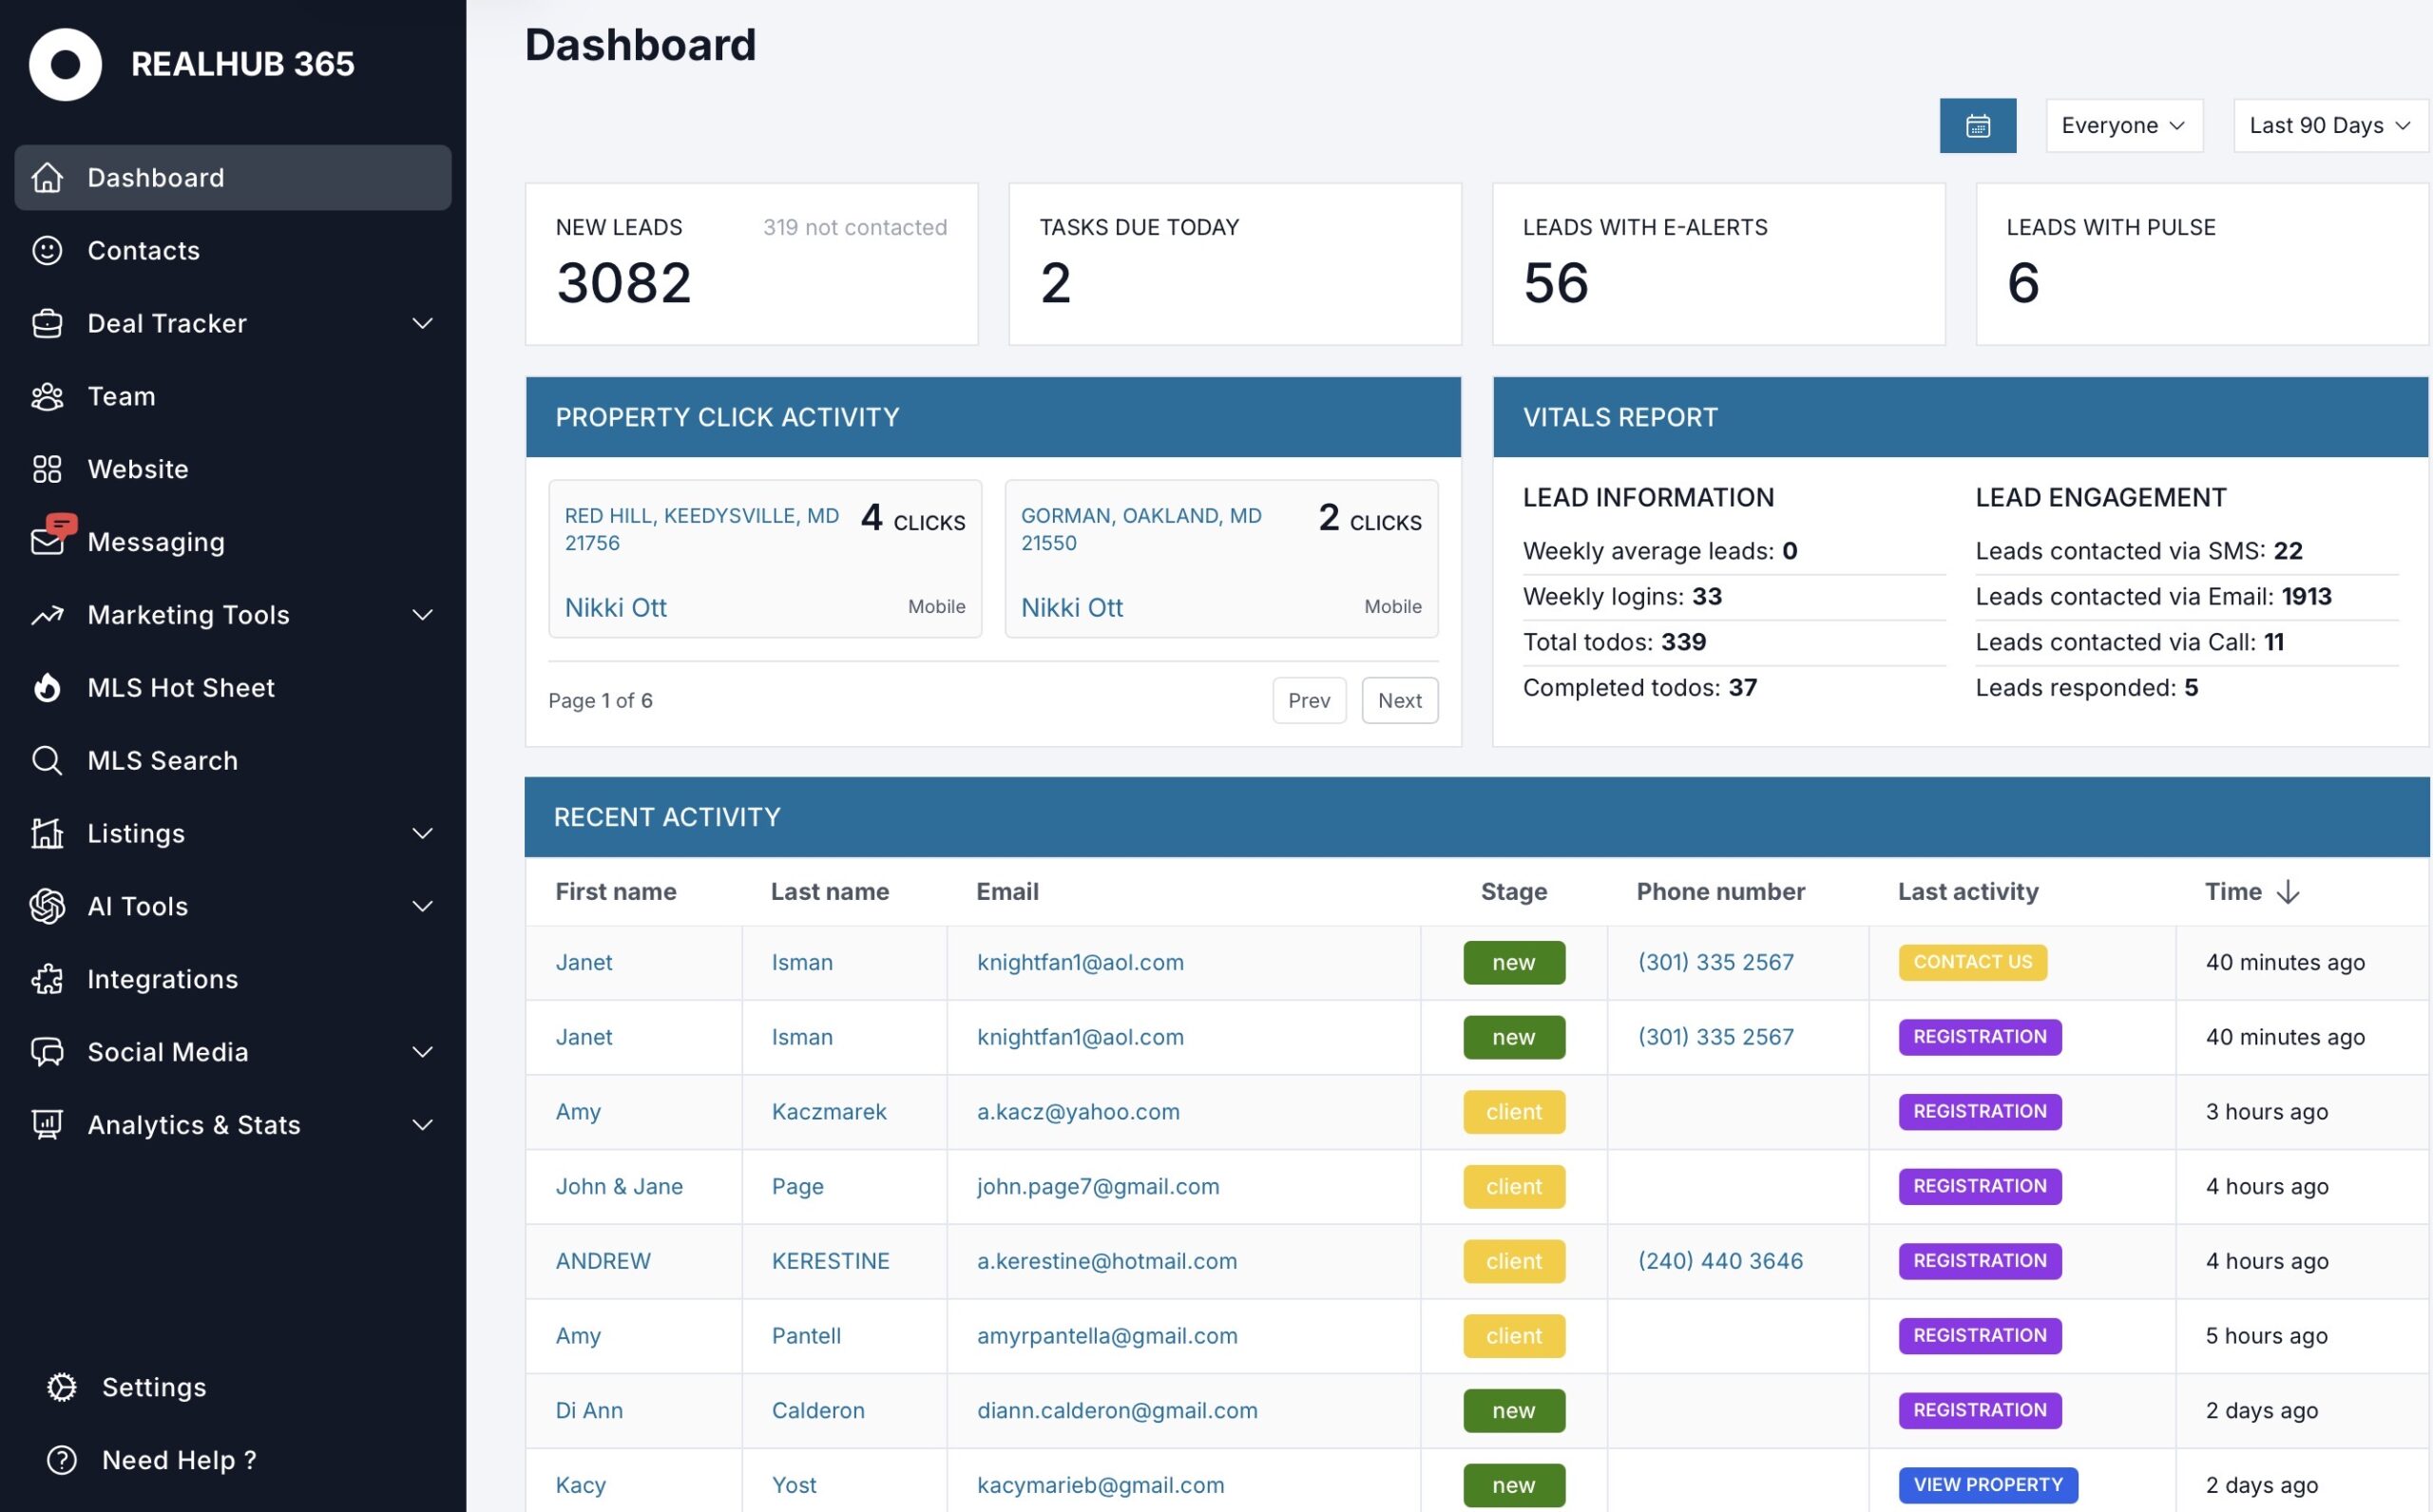Go to the Team section
This screenshot has width=2433, height=1512.
pyautogui.click(x=121, y=397)
